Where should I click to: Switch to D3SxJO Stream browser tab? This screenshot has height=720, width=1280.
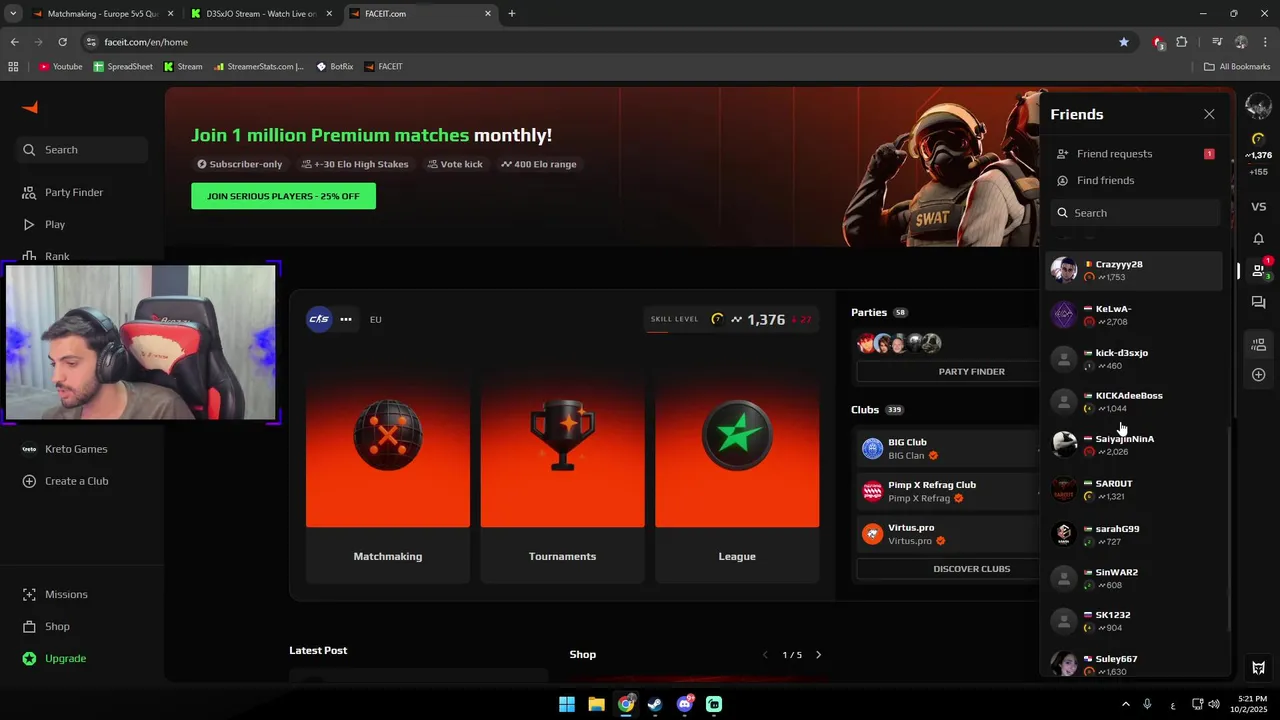pos(262,14)
